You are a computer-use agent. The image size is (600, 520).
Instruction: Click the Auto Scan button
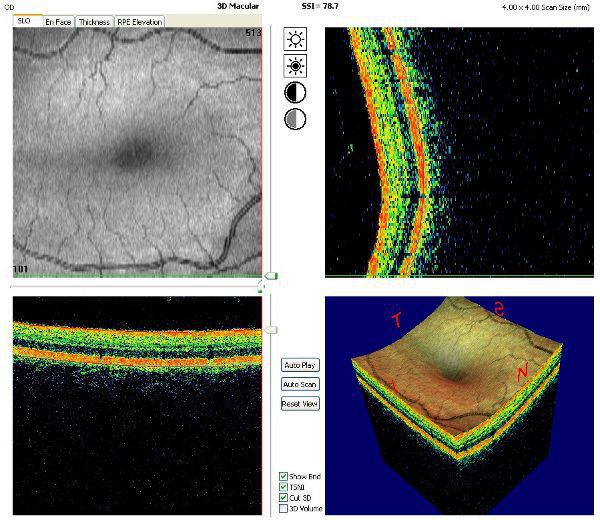click(300, 384)
